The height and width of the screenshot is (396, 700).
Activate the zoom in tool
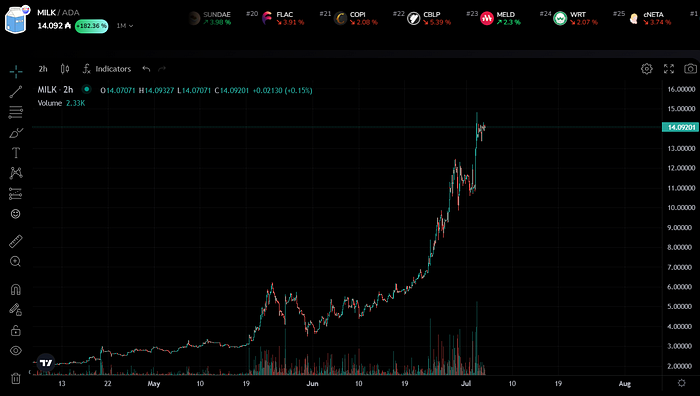tap(16, 262)
